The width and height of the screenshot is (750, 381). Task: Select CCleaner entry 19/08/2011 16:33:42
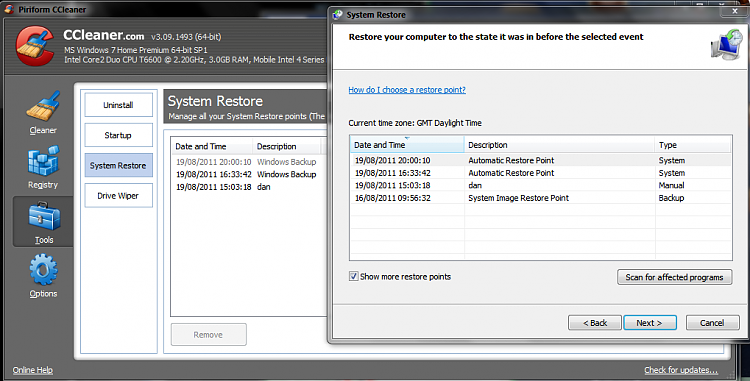[x=248, y=174]
